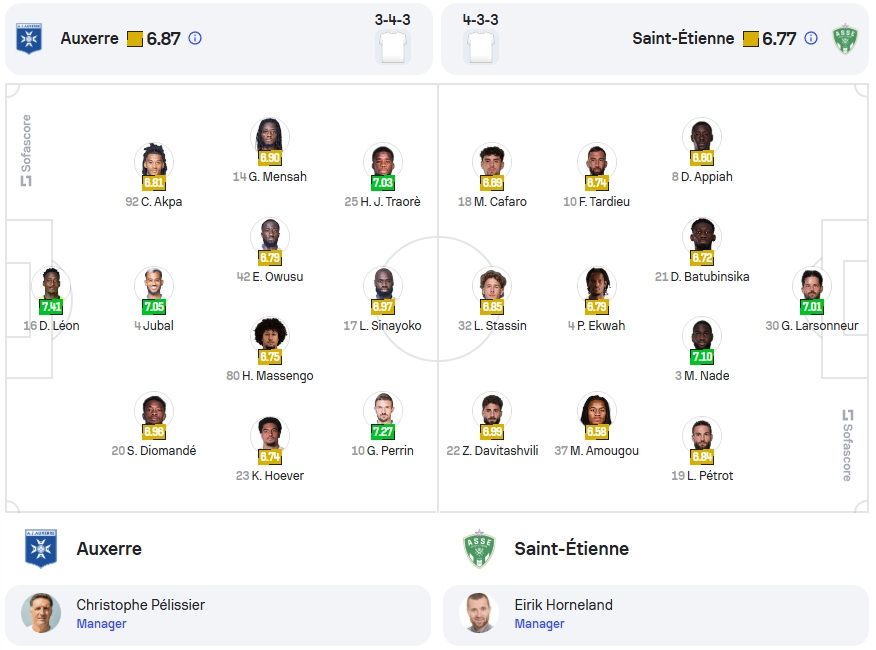Click the info icon next to Saint-Étienne rating

click(811, 39)
